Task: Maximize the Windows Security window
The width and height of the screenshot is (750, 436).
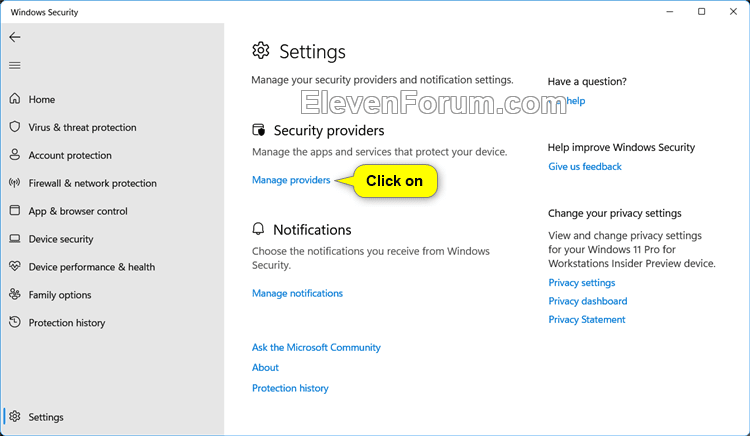Action: tap(701, 11)
